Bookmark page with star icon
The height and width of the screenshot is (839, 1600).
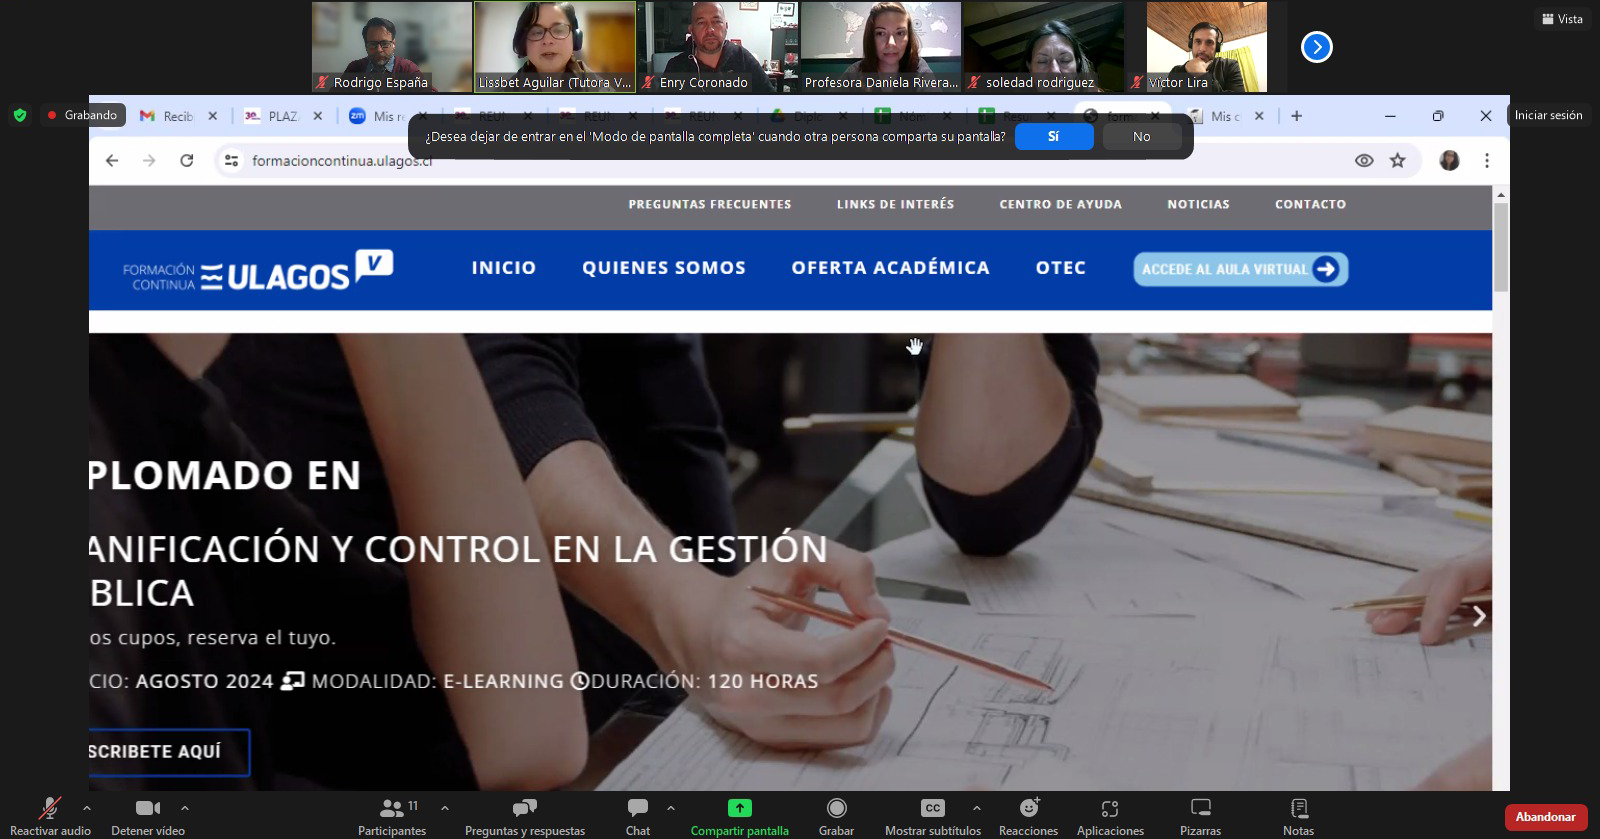[1398, 160]
